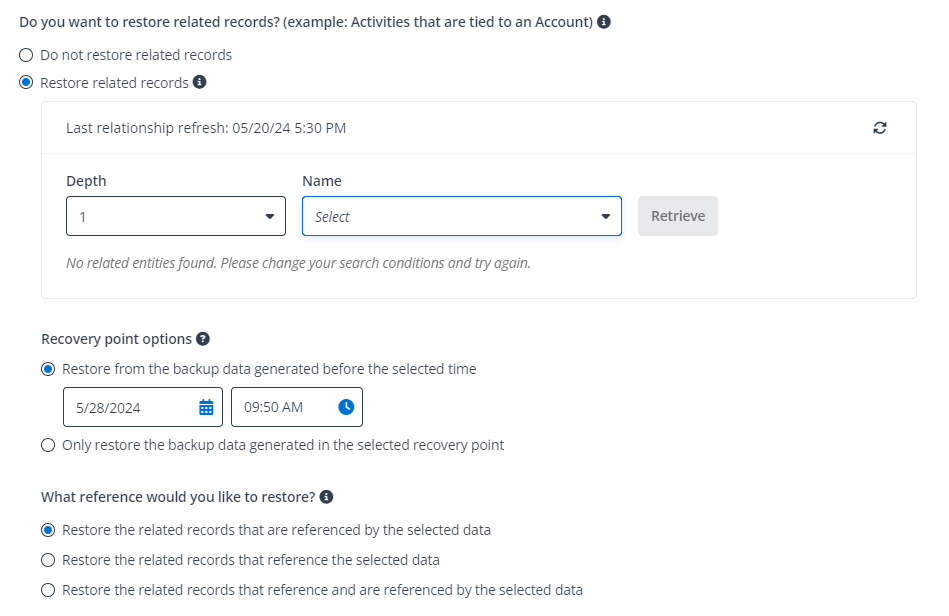The height and width of the screenshot is (616, 949).
Task: Select 'Do not restore related records'
Action: [x=27, y=55]
